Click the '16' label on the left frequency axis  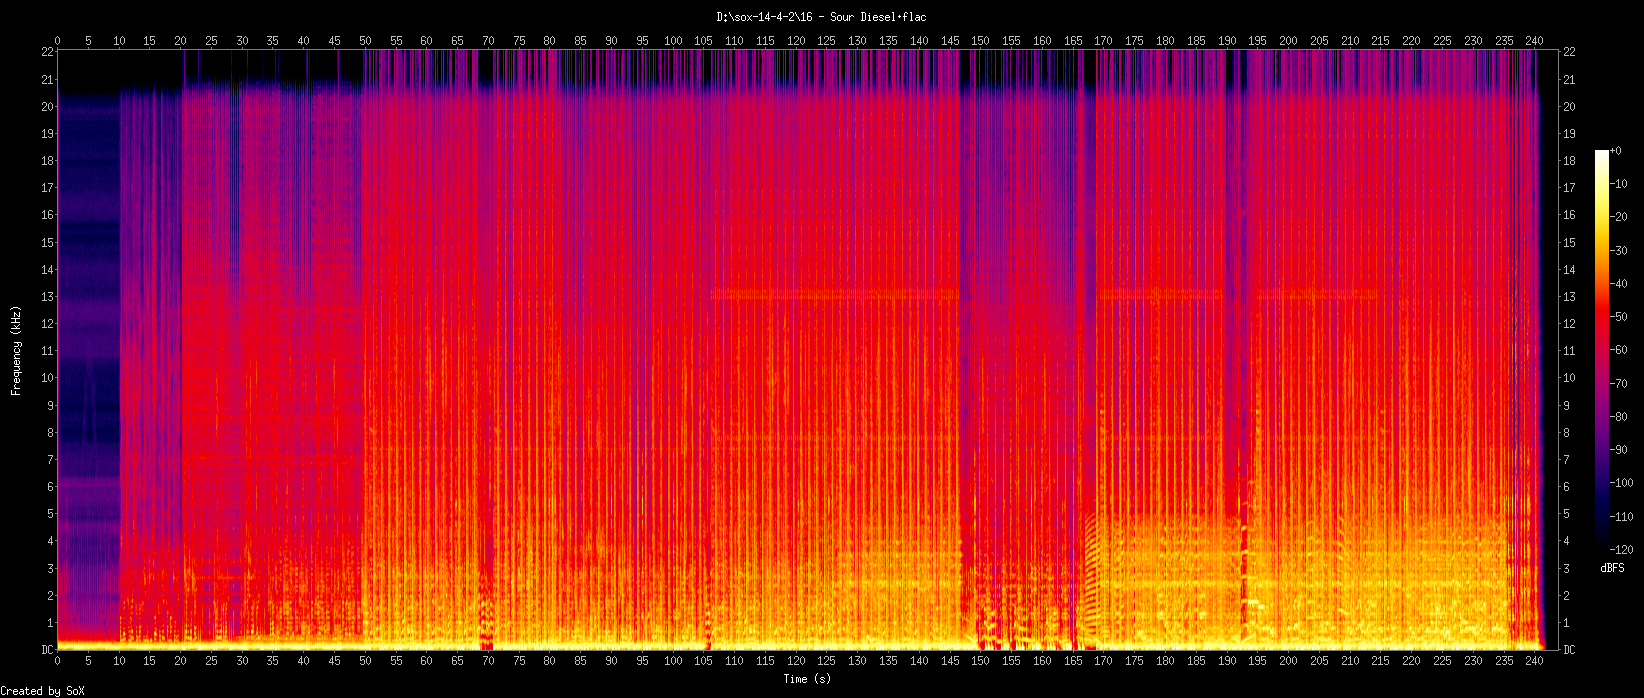pyautogui.click(x=47, y=215)
